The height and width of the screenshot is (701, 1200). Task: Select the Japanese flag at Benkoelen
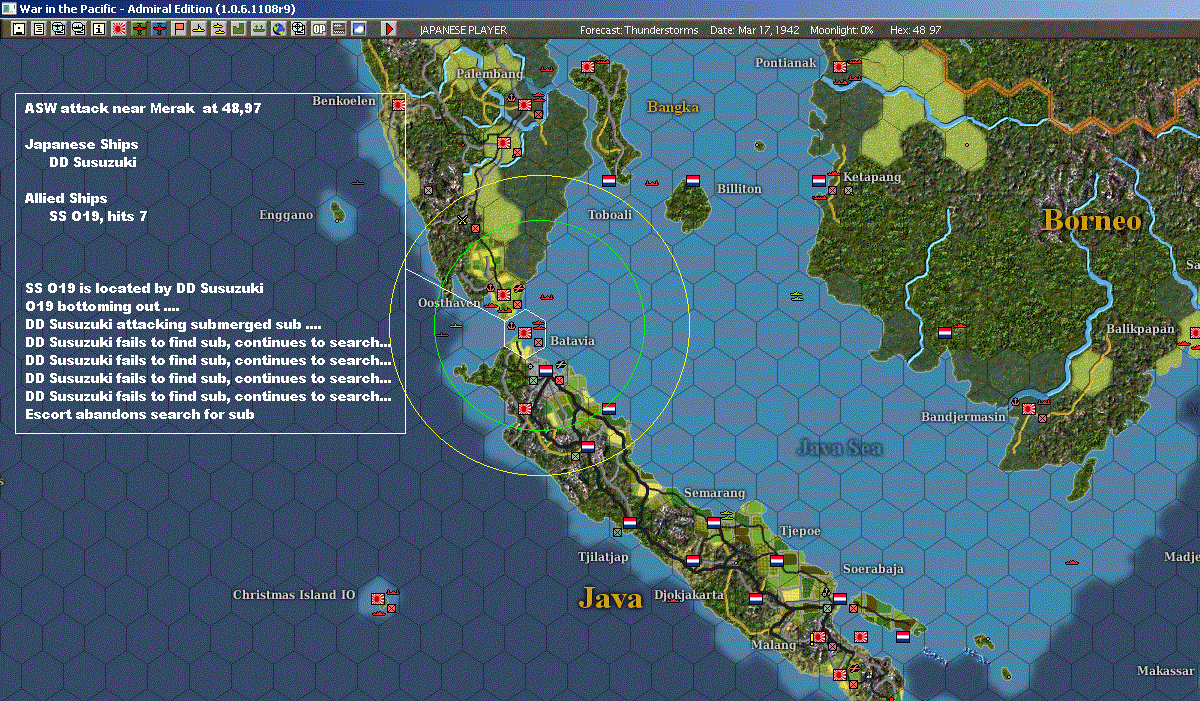[399, 104]
